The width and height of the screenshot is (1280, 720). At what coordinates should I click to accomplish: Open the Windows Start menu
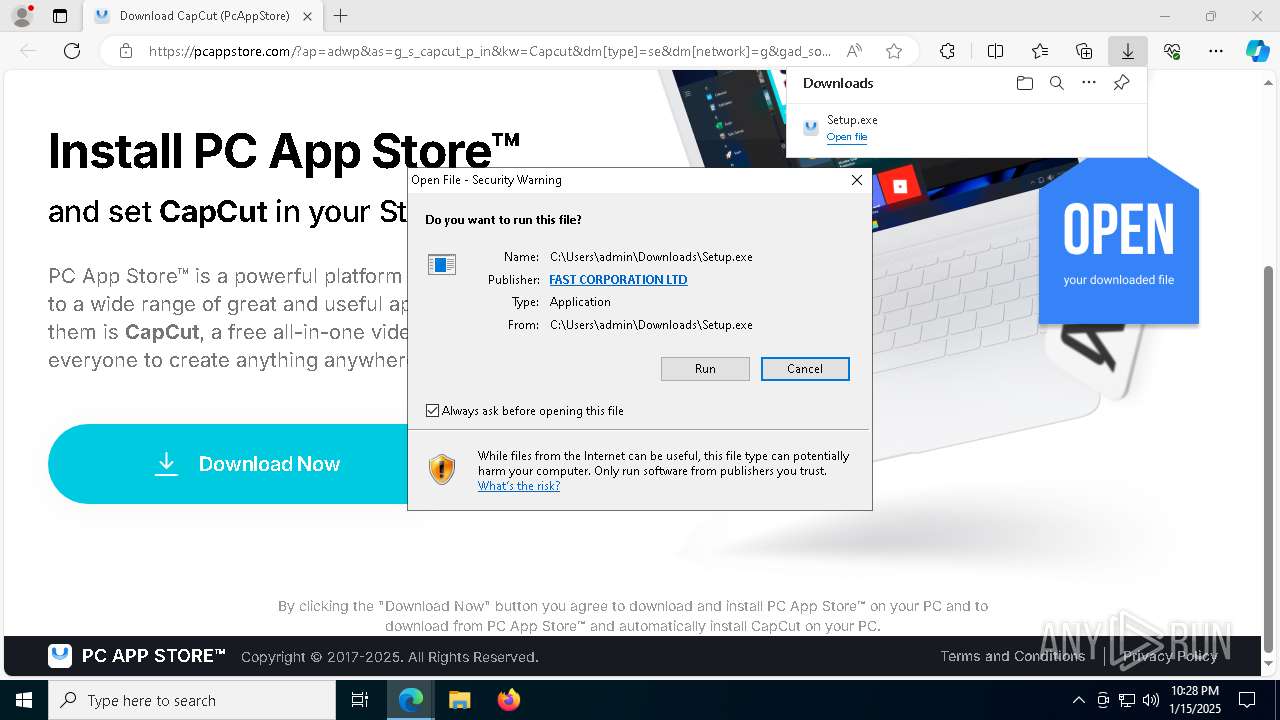24,700
